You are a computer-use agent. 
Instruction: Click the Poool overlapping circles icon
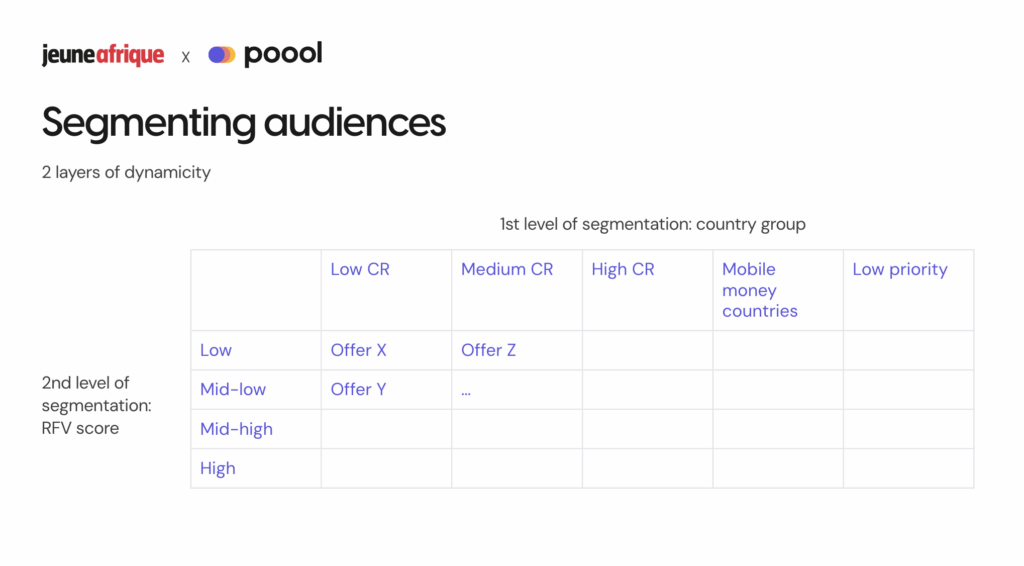[x=221, y=55]
